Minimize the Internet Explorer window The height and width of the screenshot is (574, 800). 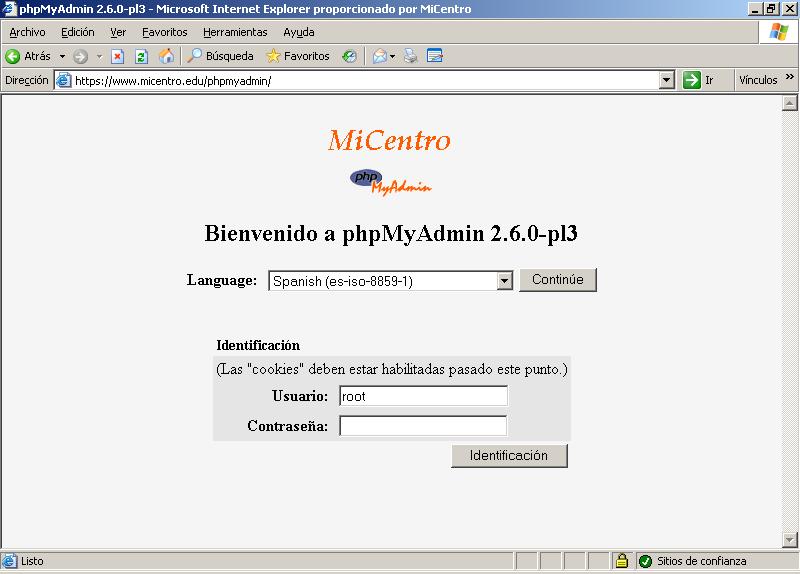(755, 9)
